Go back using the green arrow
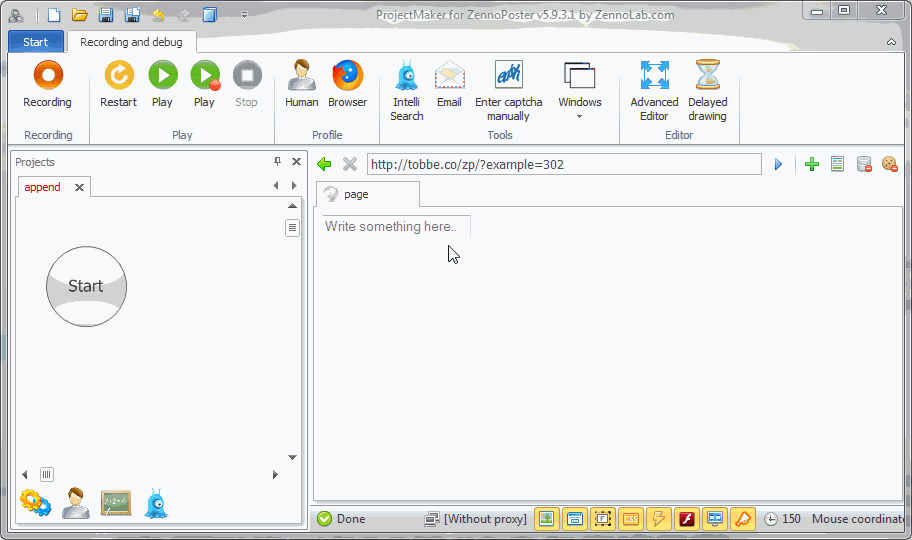Viewport: 912px width, 540px height. pyautogui.click(x=324, y=165)
